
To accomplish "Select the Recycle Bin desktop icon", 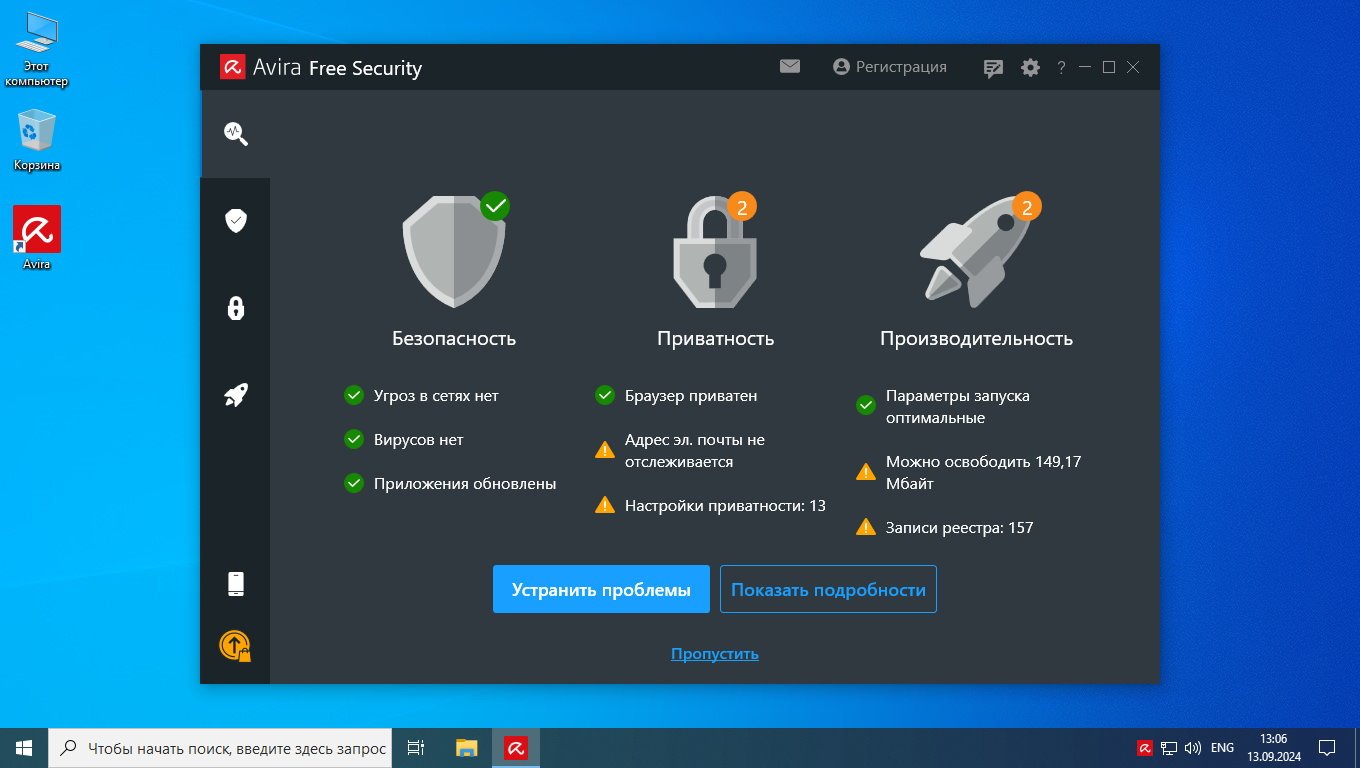I will [37, 140].
